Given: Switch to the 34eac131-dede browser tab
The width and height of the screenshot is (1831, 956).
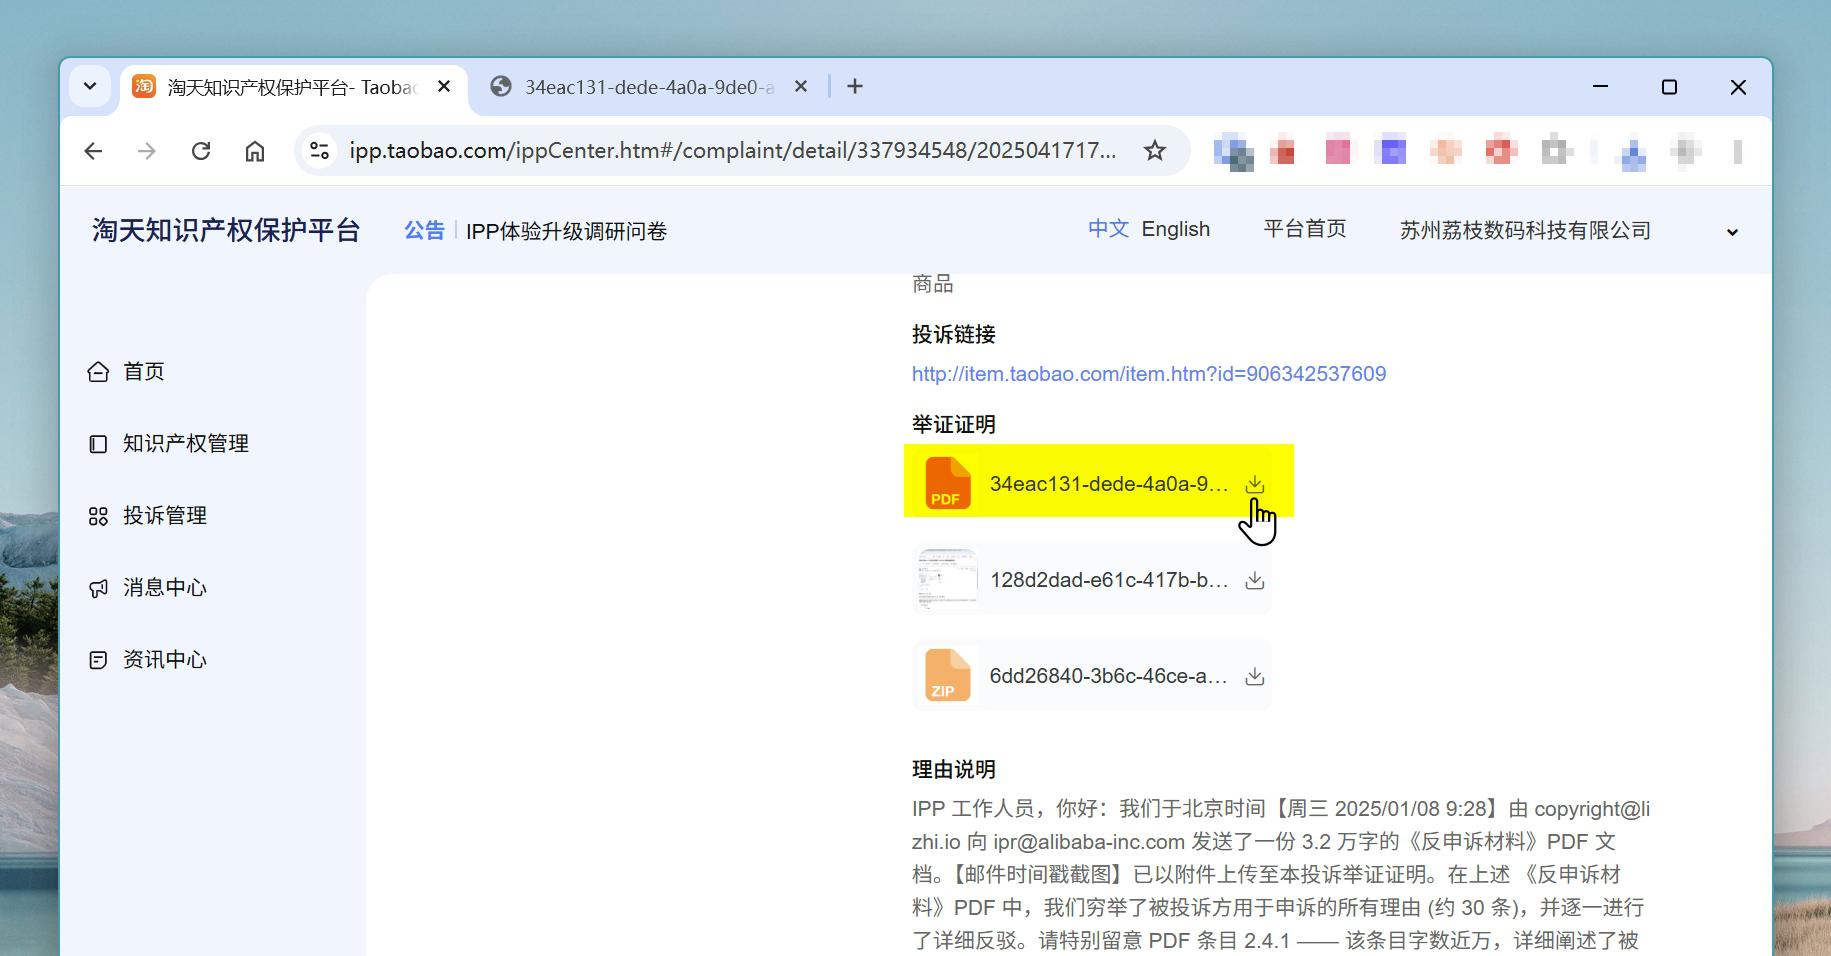Looking at the screenshot, I should click(649, 87).
